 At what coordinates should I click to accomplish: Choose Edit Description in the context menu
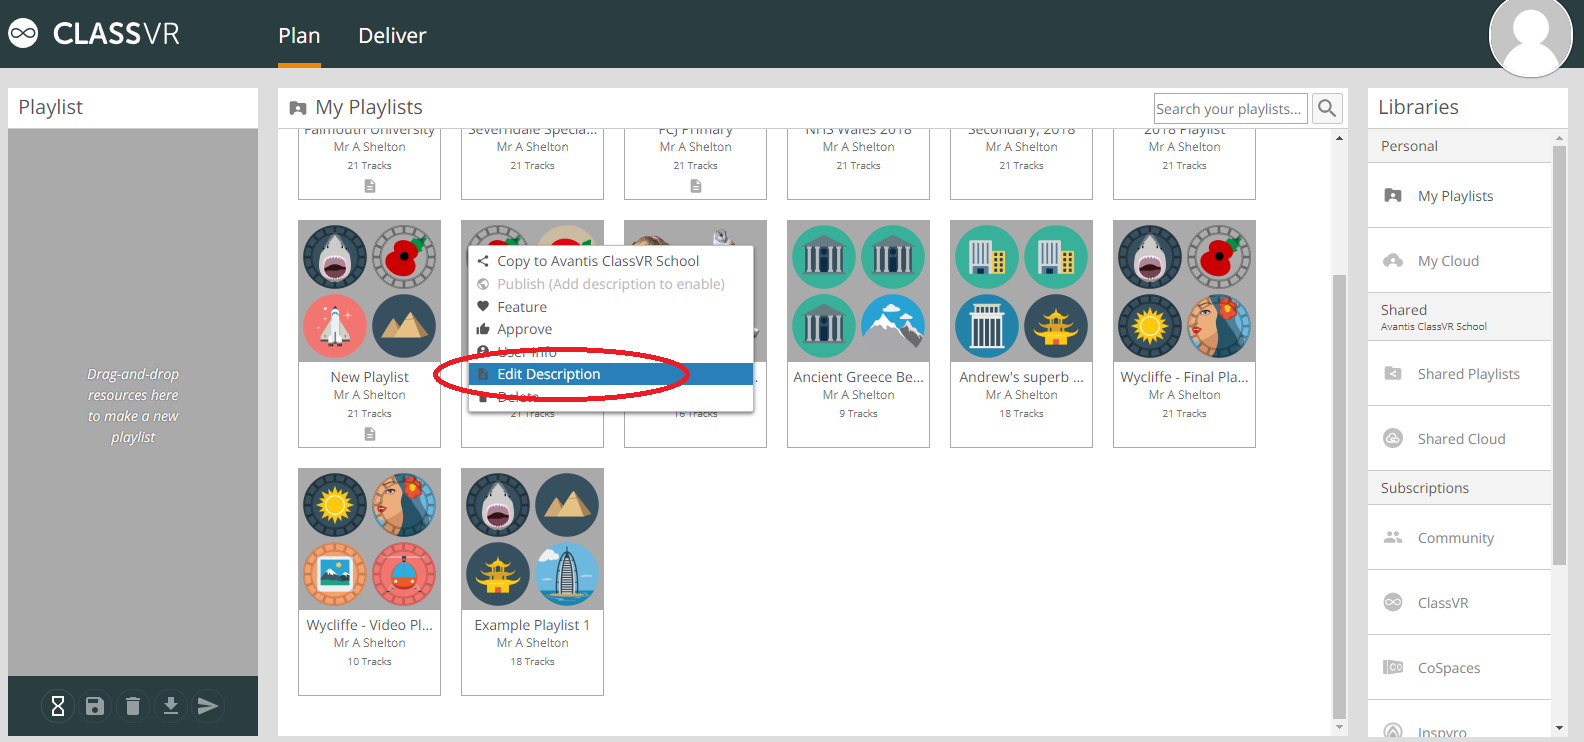point(611,374)
